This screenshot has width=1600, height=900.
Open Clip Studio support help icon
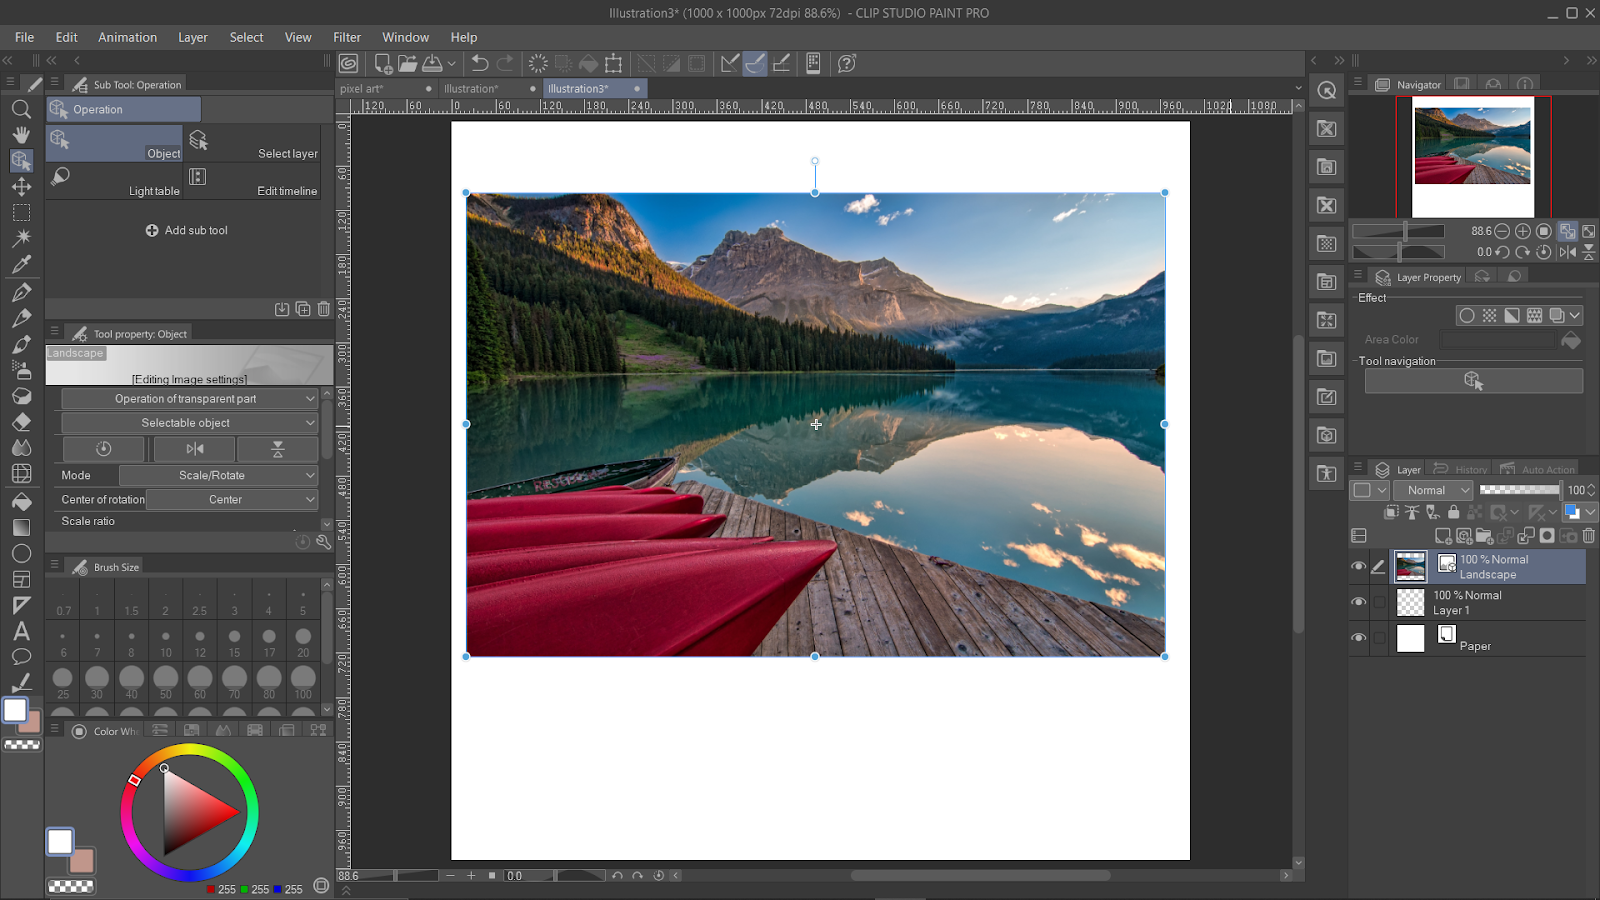coord(847,64)
